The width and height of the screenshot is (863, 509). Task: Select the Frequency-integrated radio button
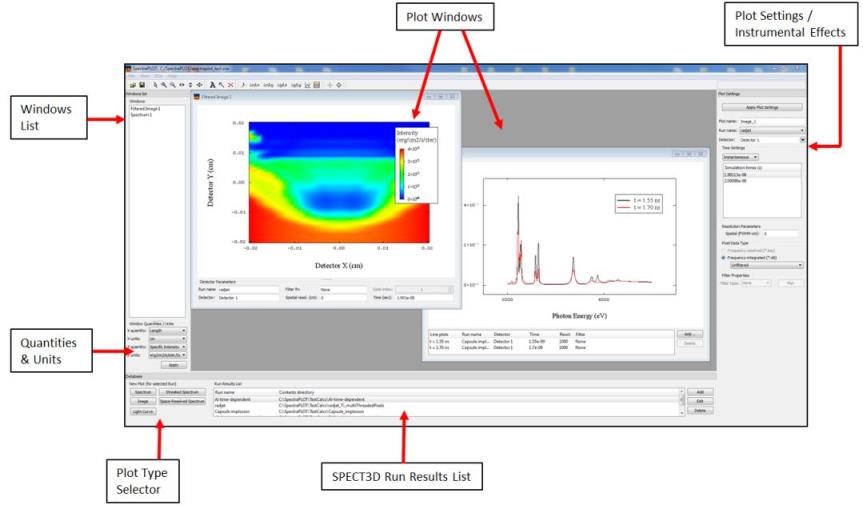click(x=722, y=257)
